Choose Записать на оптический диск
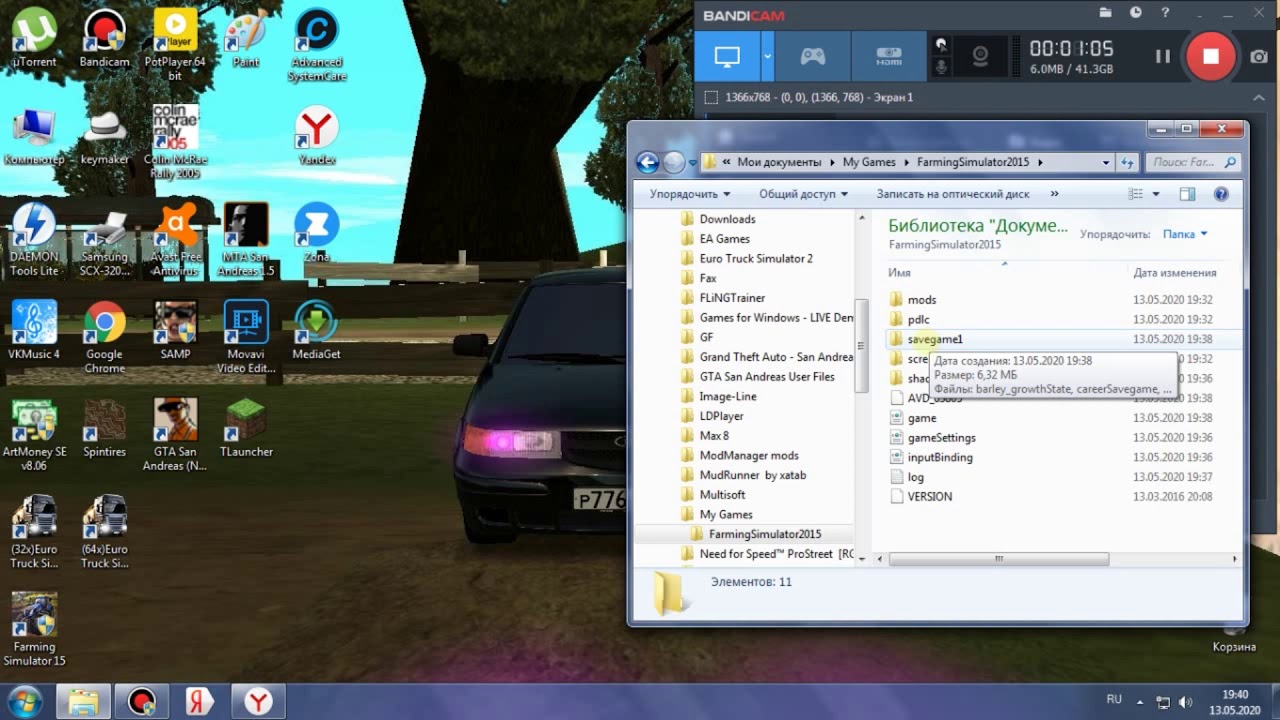The height and width of the screenshot is (720, 1280). coord(953,194)
